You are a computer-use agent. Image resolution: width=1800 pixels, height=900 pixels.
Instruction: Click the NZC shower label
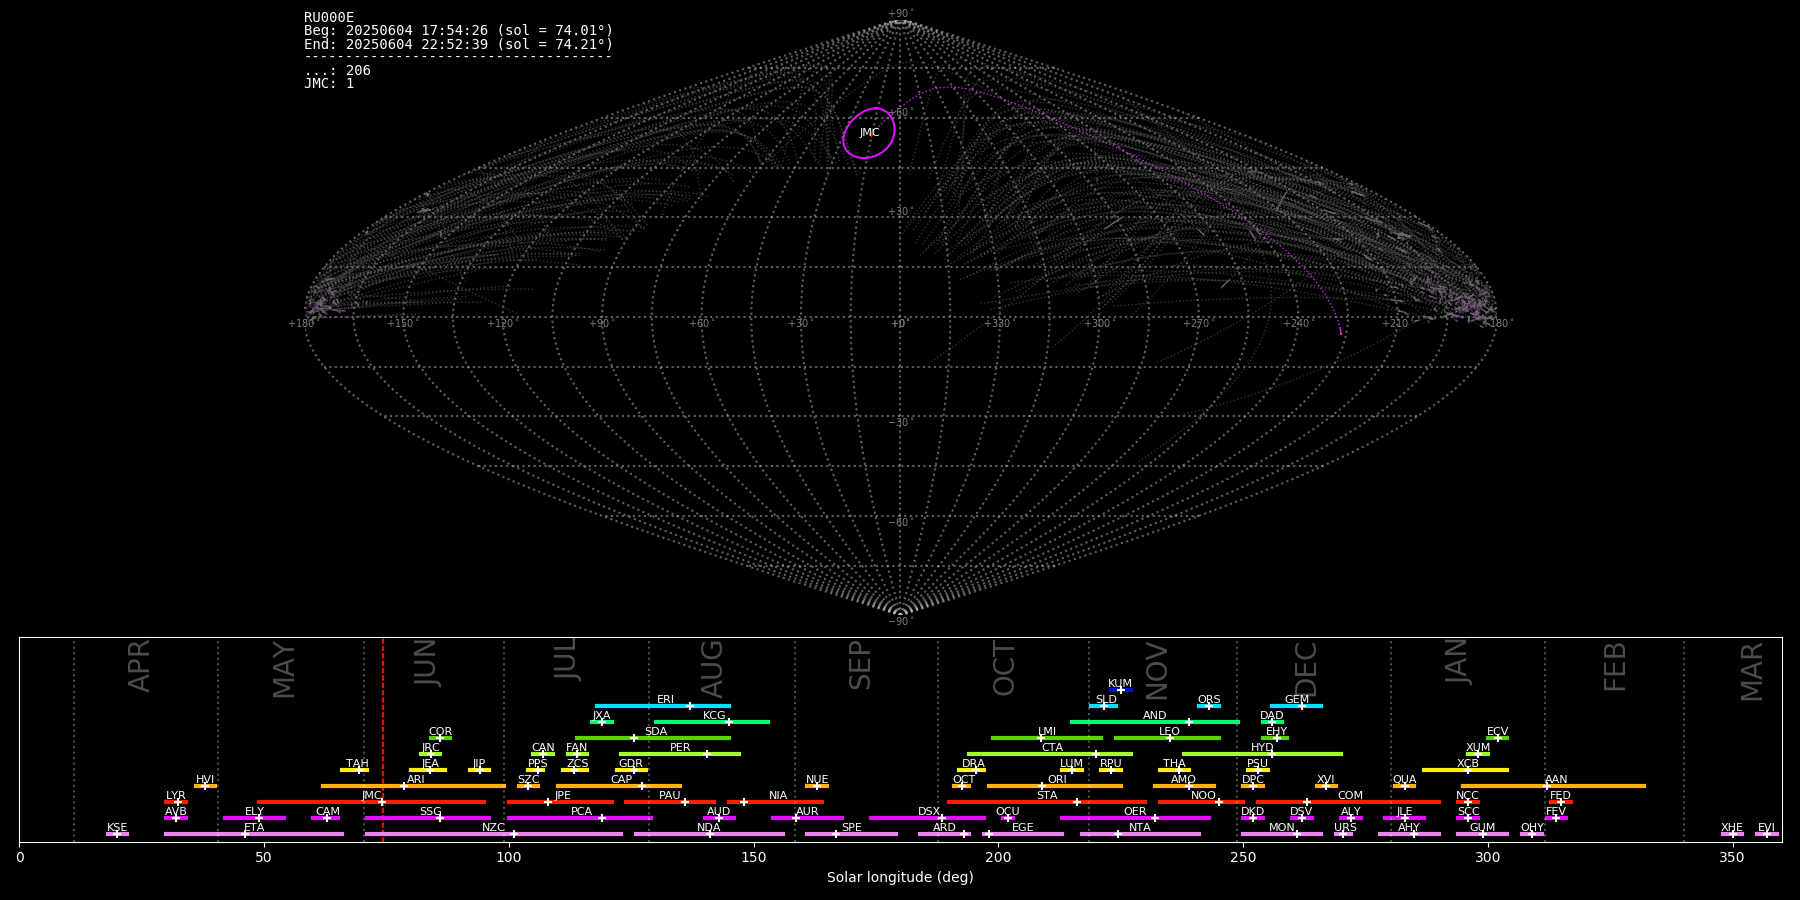coord(493,828)
